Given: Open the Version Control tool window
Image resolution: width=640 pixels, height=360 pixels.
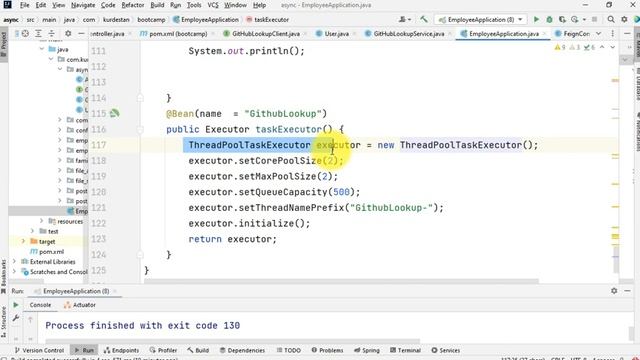Looking at the screenshot, I should point(39,350).
